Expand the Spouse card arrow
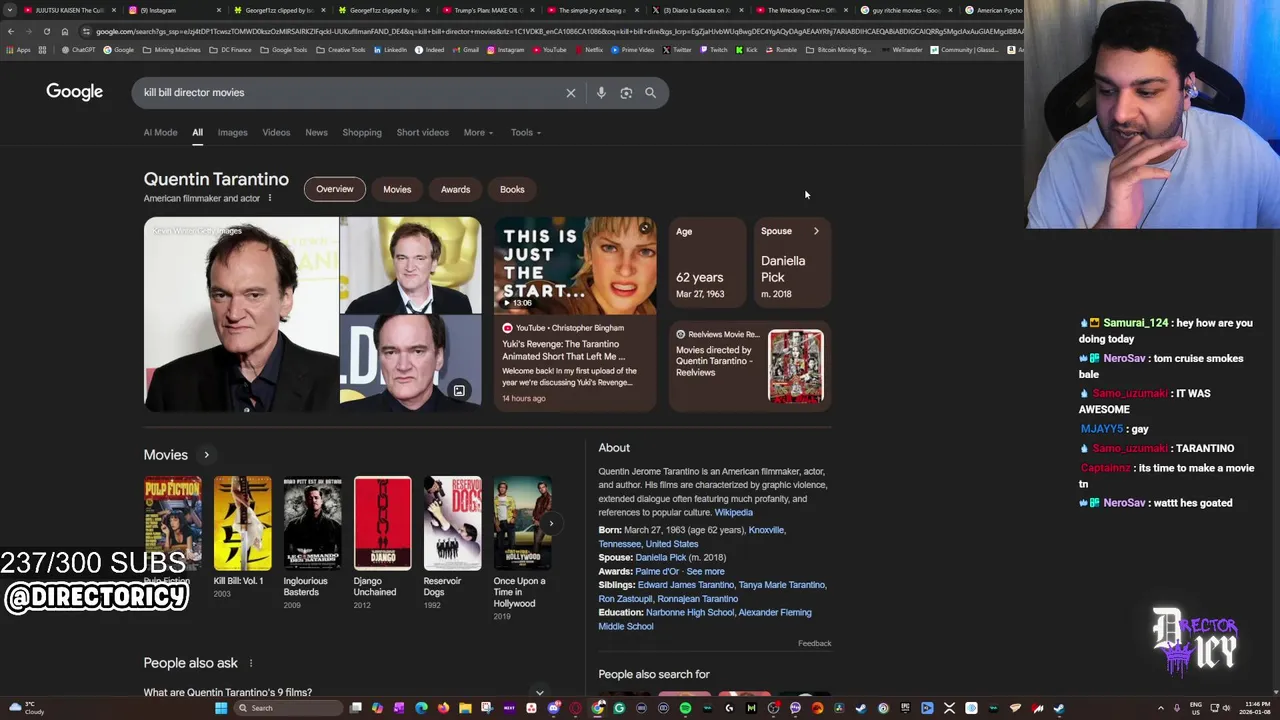The width and height of the screenshot is (1280, 720). coord(816,231)
